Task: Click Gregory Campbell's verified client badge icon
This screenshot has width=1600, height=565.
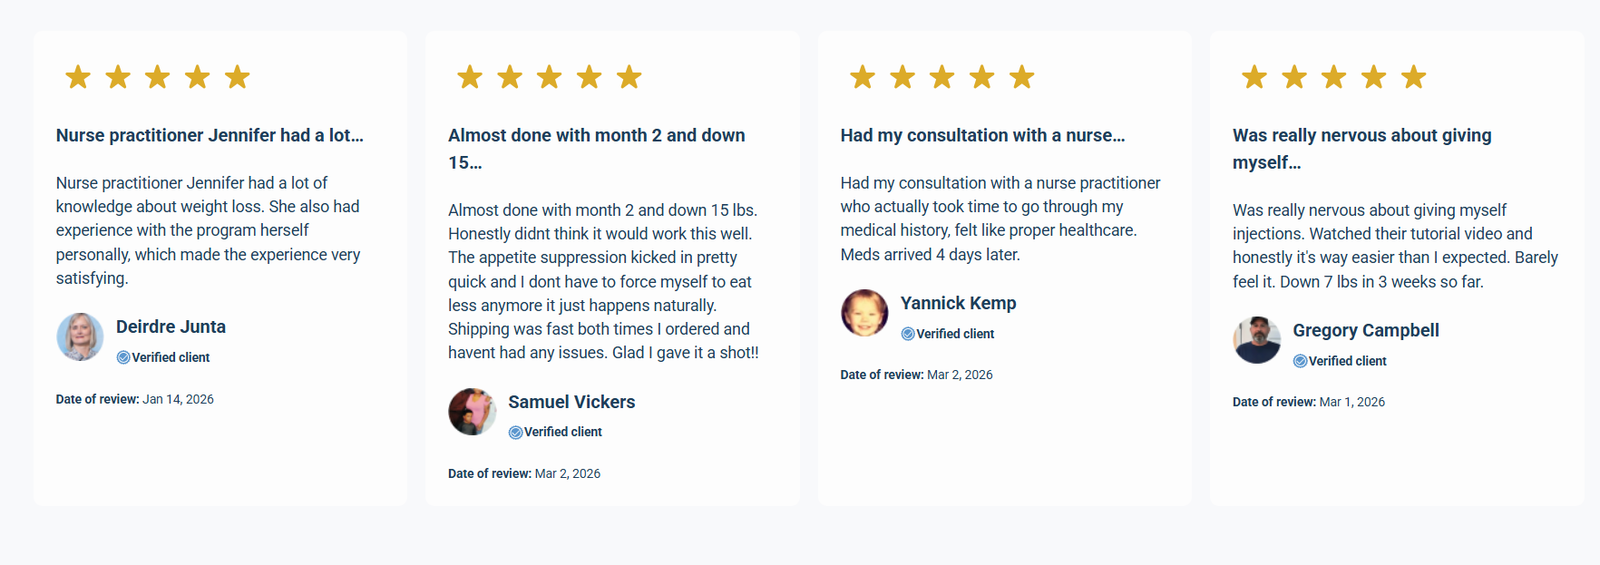Action: coord(1300,361)
